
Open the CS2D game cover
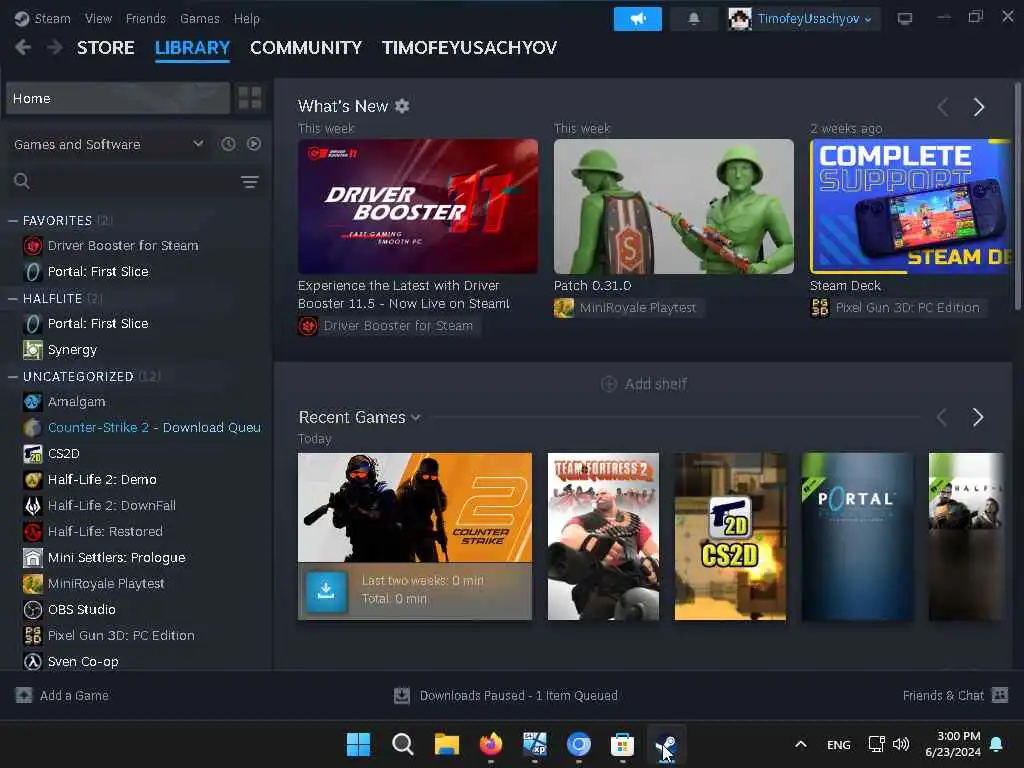tap(730, 536)
